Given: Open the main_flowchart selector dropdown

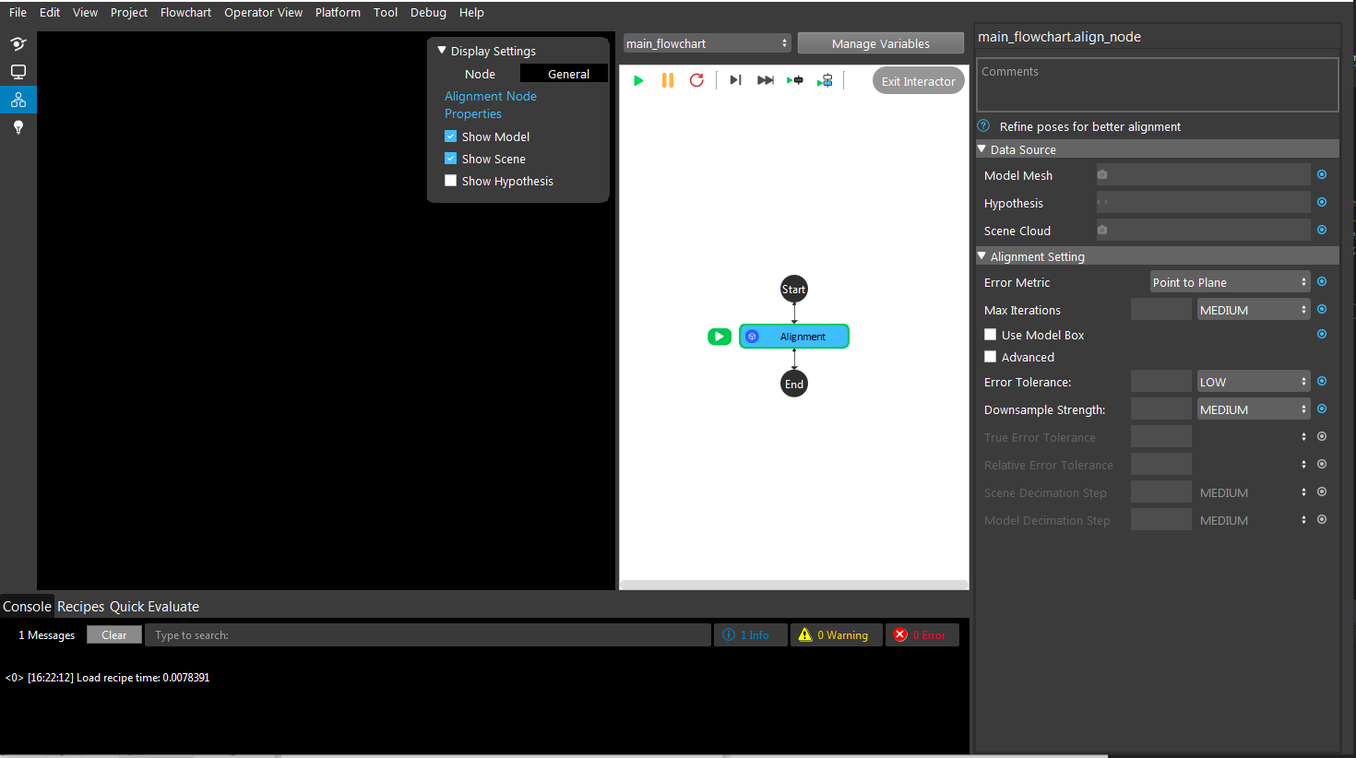Looking at the screenshot, I should pos(707,43).
